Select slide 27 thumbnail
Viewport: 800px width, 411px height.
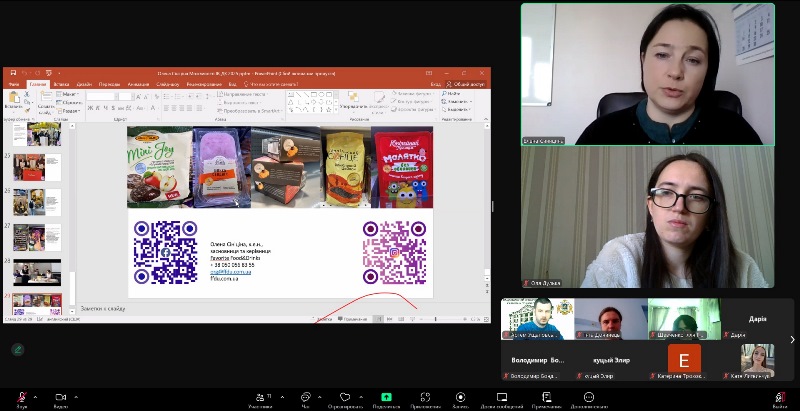click(x=37, y=237)
